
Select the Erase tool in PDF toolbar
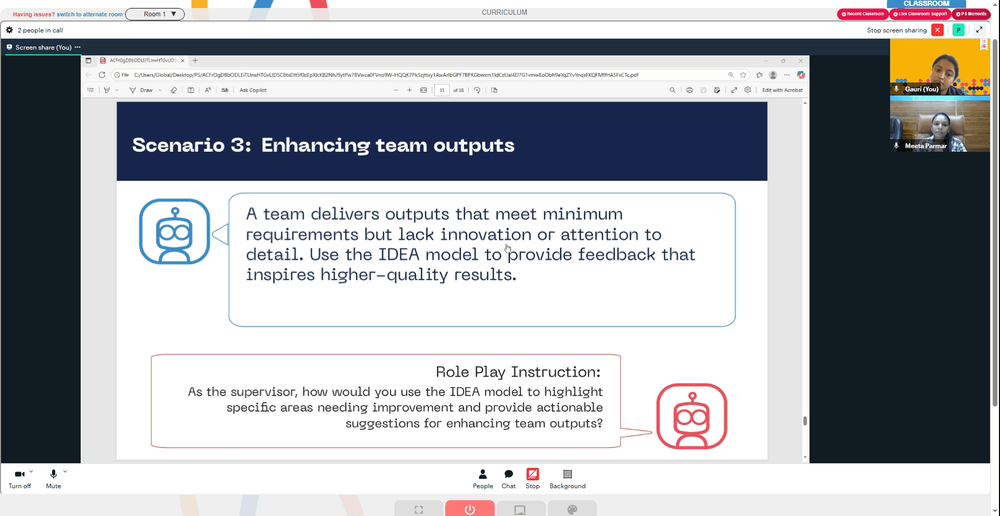pos(173,90)
